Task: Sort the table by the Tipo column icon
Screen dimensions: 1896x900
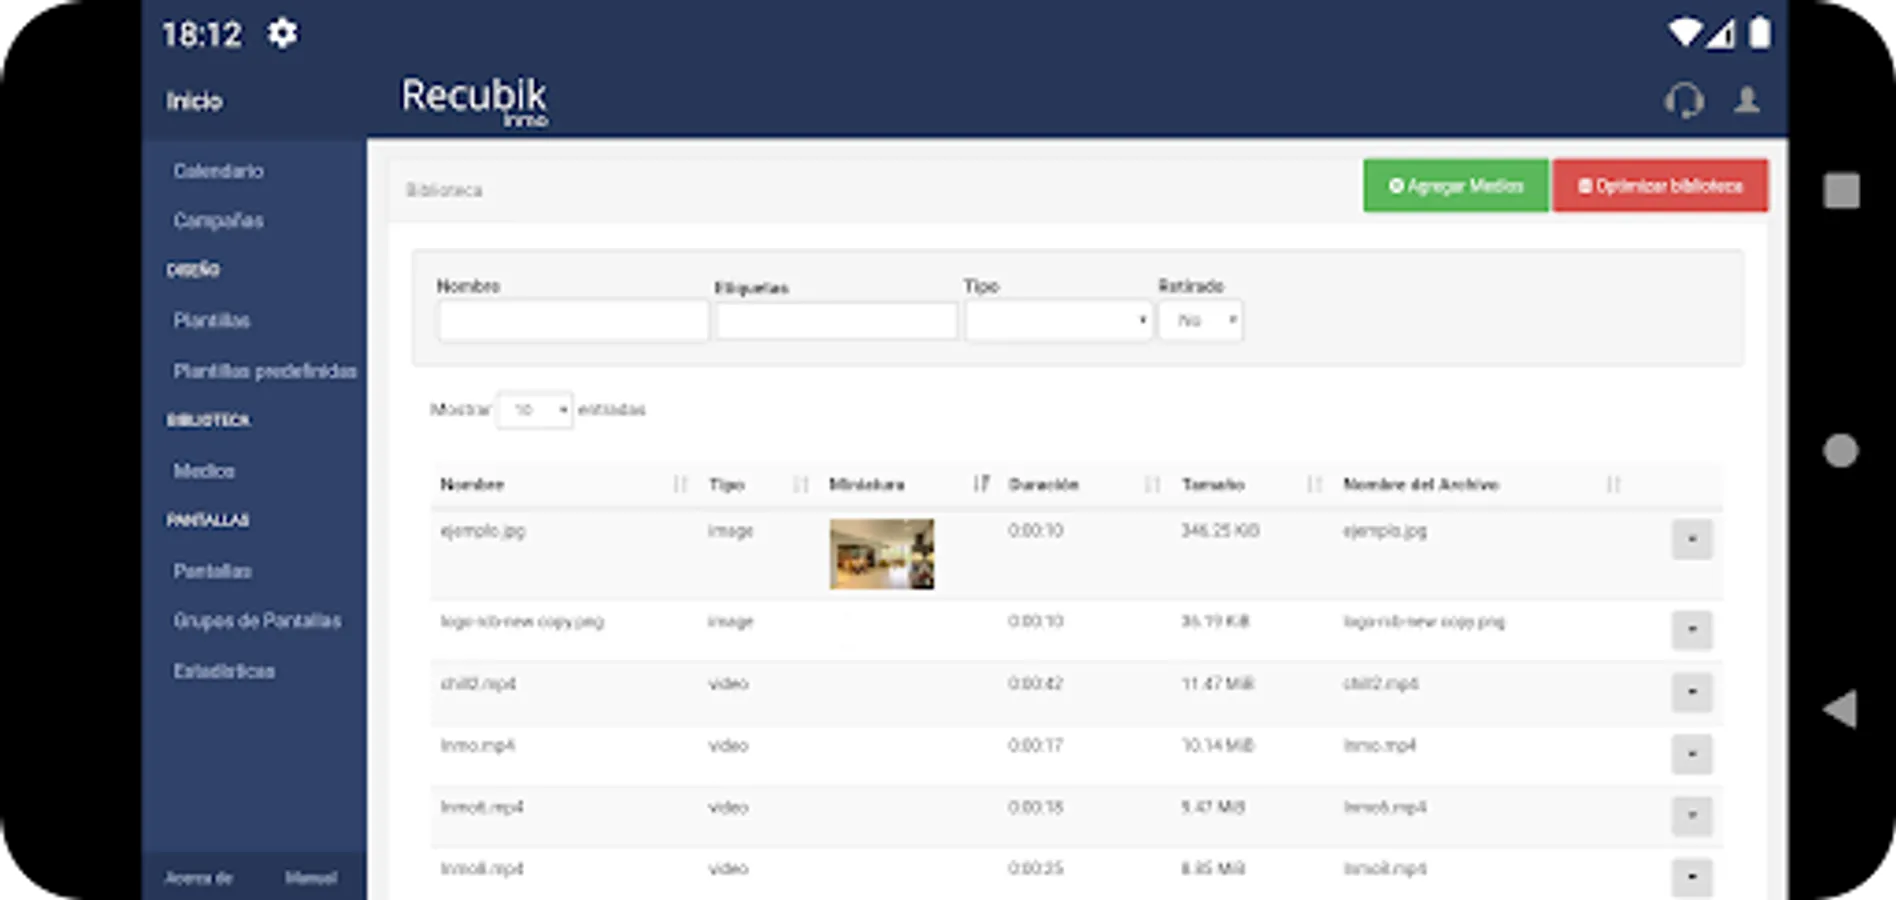Action: pos(800,485)
